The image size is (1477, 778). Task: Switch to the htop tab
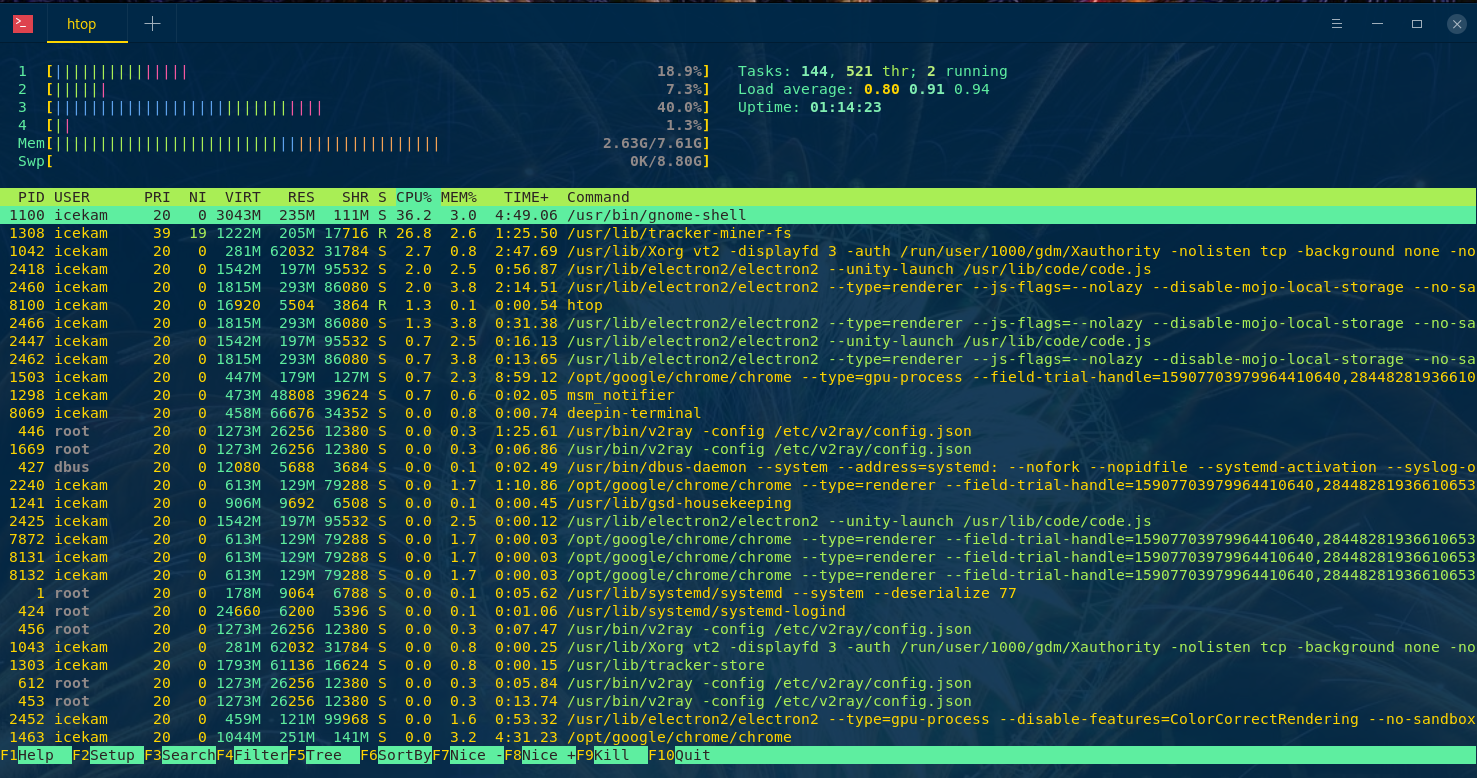83,23
